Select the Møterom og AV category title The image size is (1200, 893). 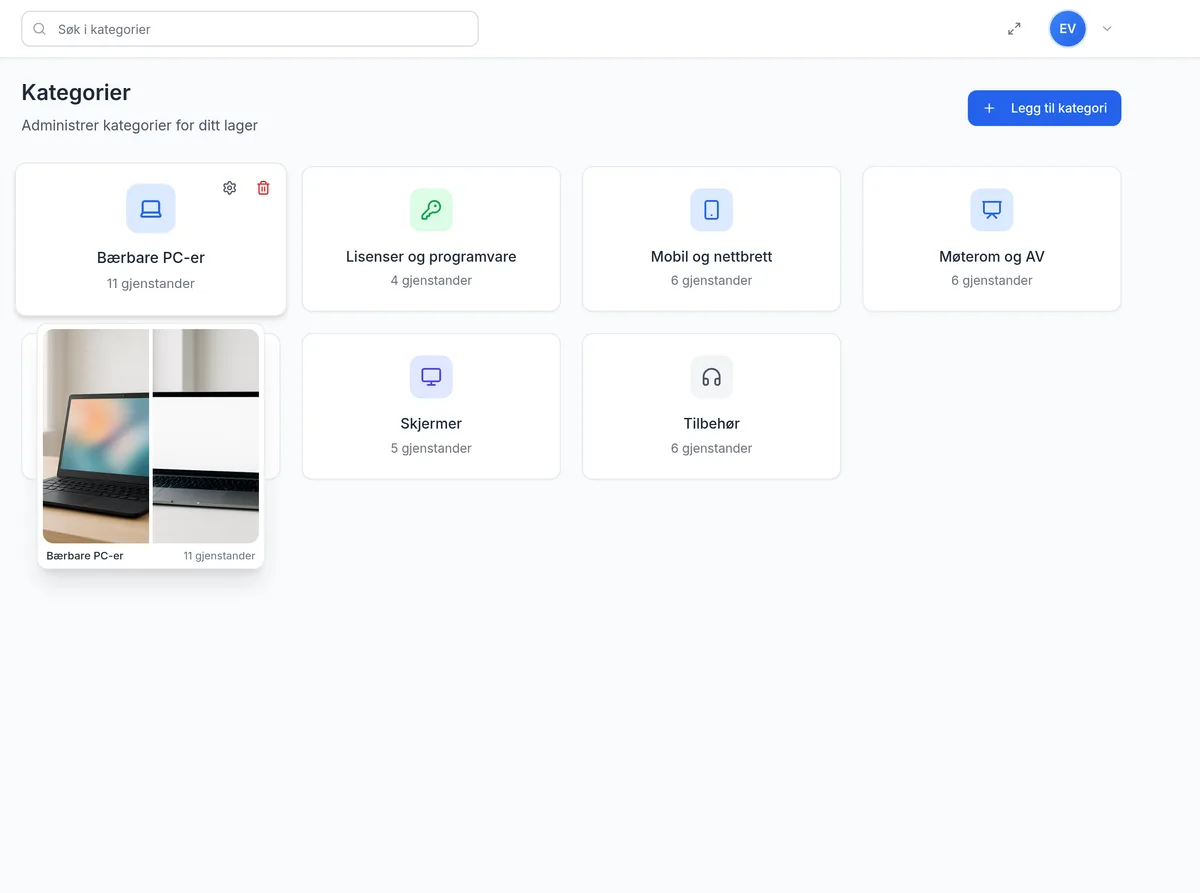[x=992, y=256]
